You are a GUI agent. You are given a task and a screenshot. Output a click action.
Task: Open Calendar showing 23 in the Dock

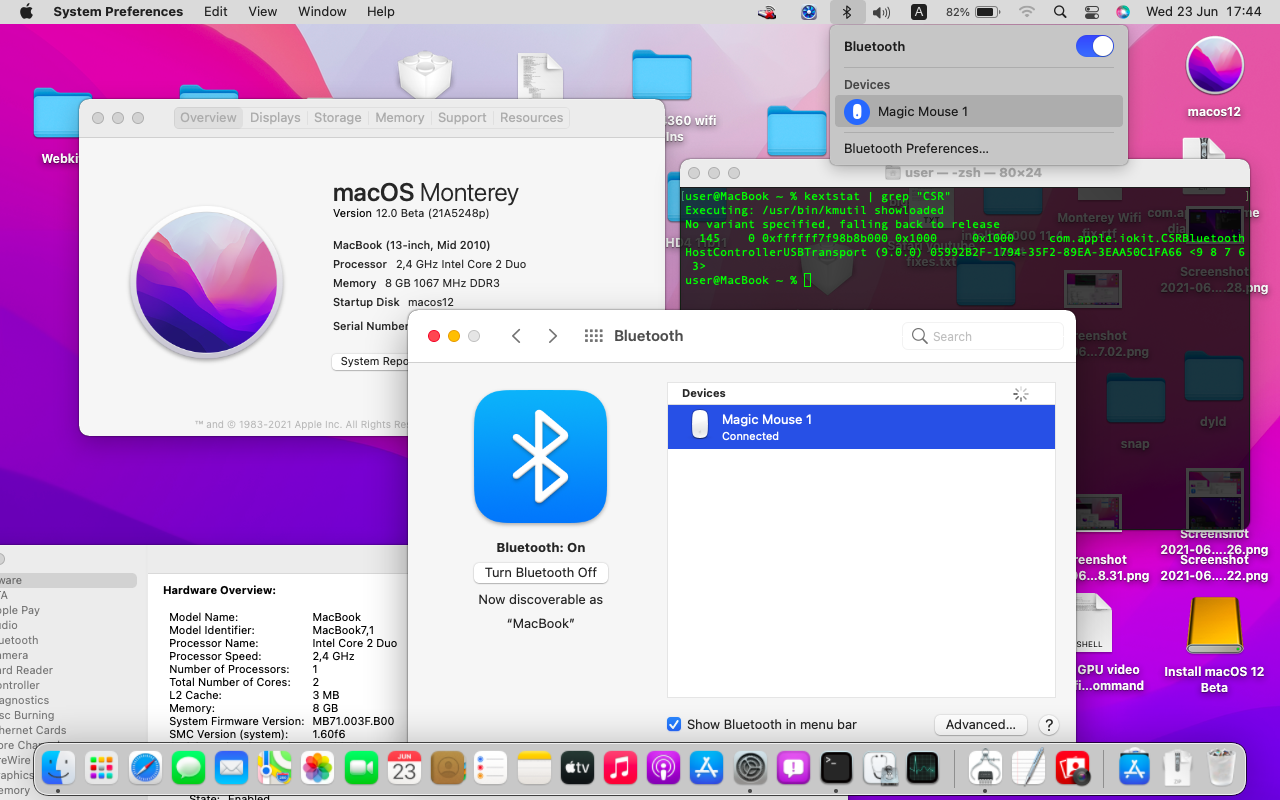[x=404, y=768]
